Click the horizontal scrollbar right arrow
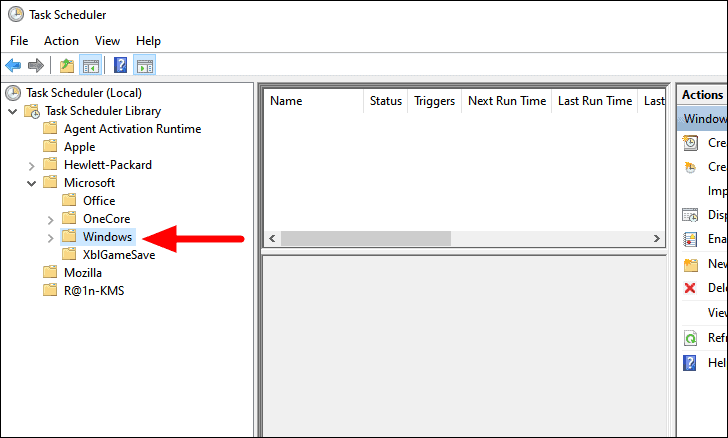 point(656,239)
